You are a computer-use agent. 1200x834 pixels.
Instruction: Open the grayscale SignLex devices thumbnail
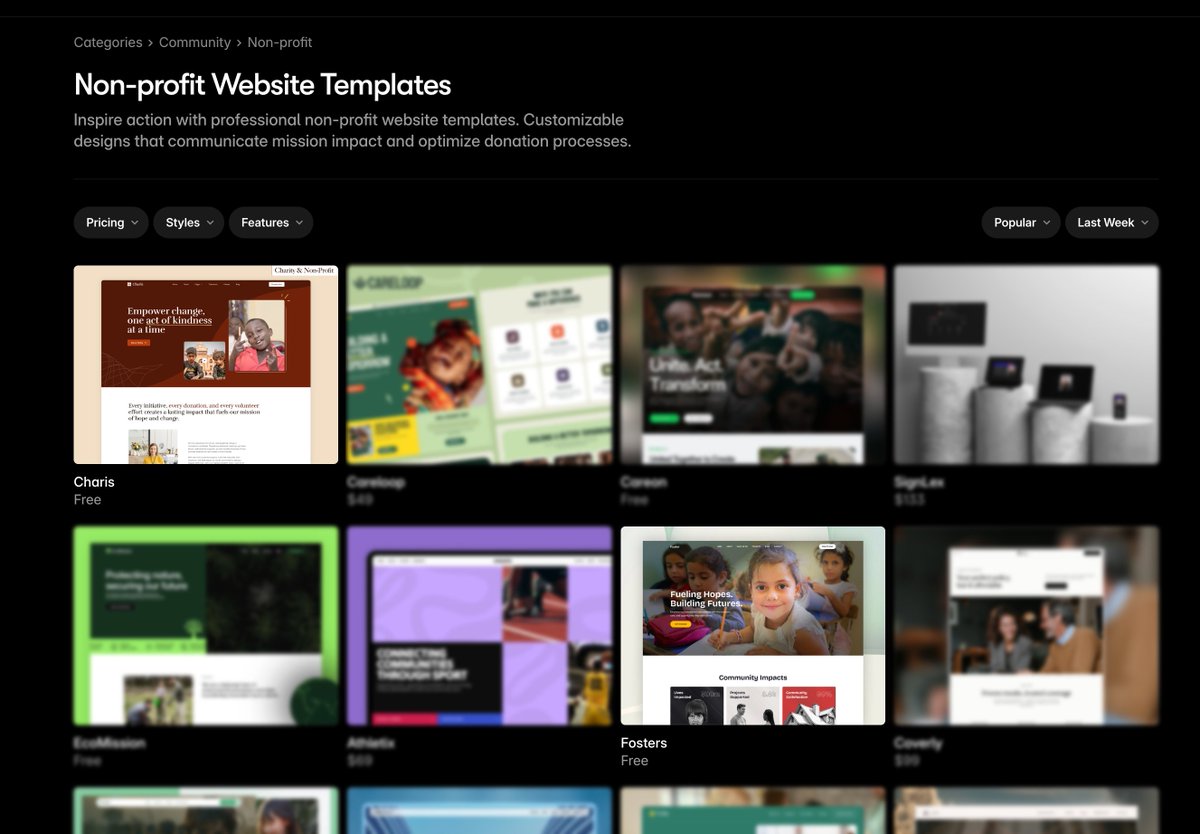click(1026, 364)
